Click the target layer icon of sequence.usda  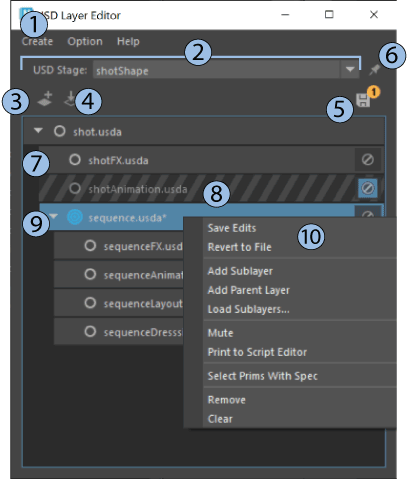(75, 217)
